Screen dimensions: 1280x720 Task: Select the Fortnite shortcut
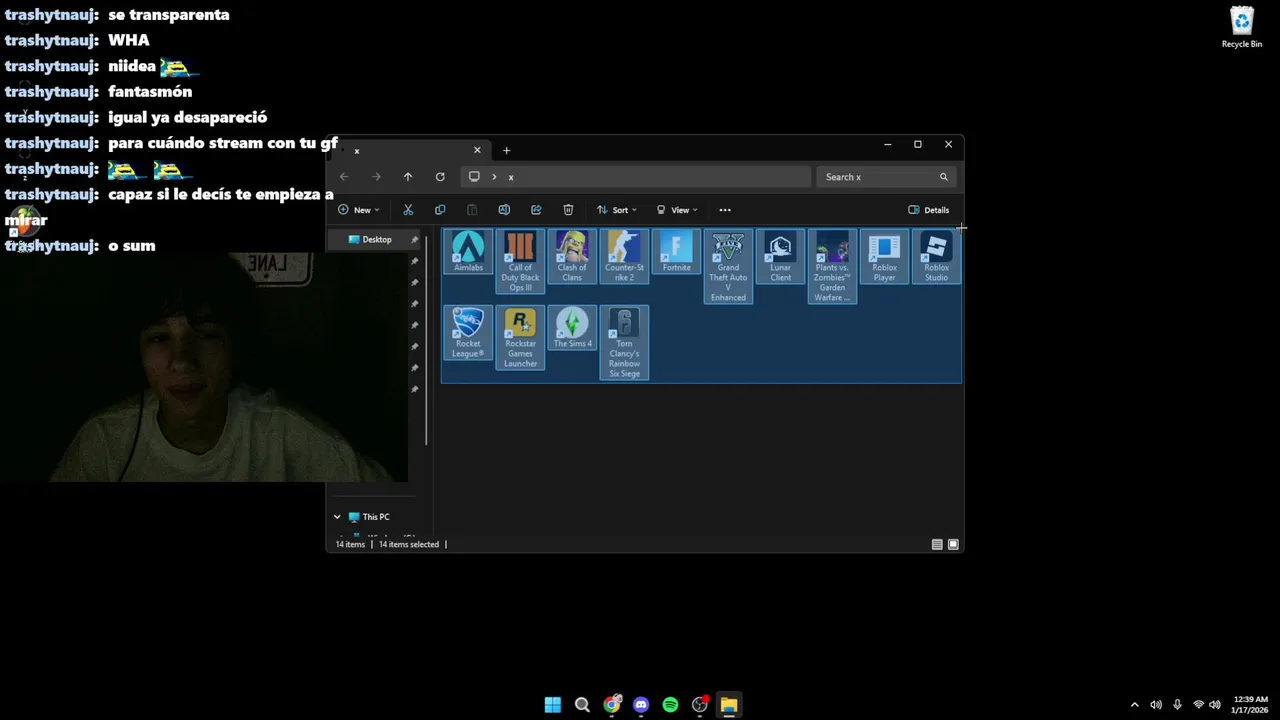coord(676,252)
